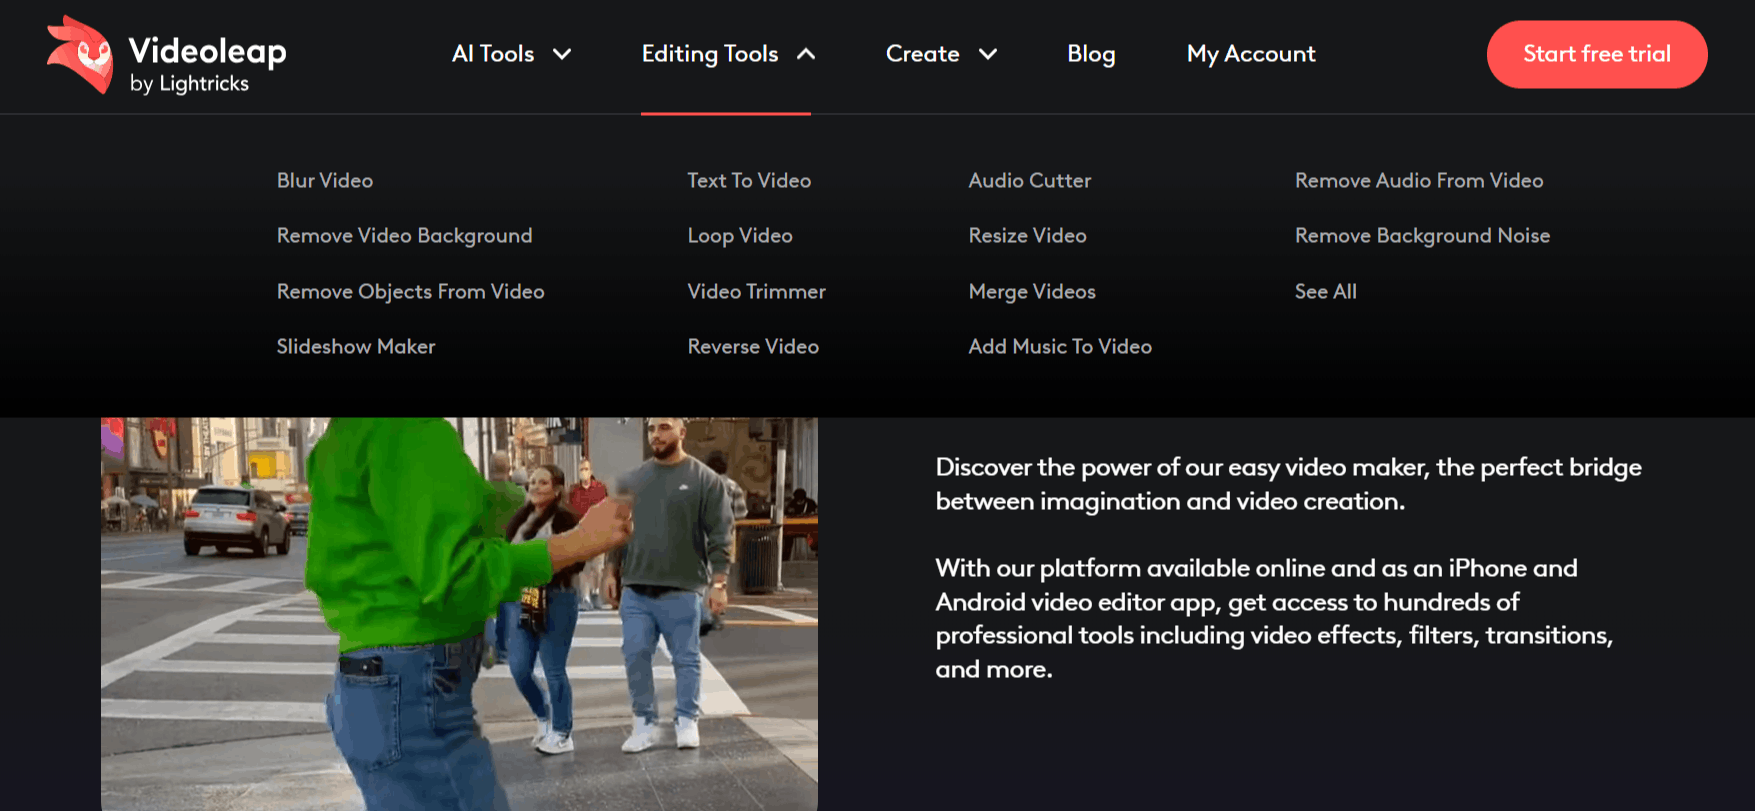Viewport: 1755px width, 811px height.
Task: Select the Video Trimmer link
Action: coord(757,292)
